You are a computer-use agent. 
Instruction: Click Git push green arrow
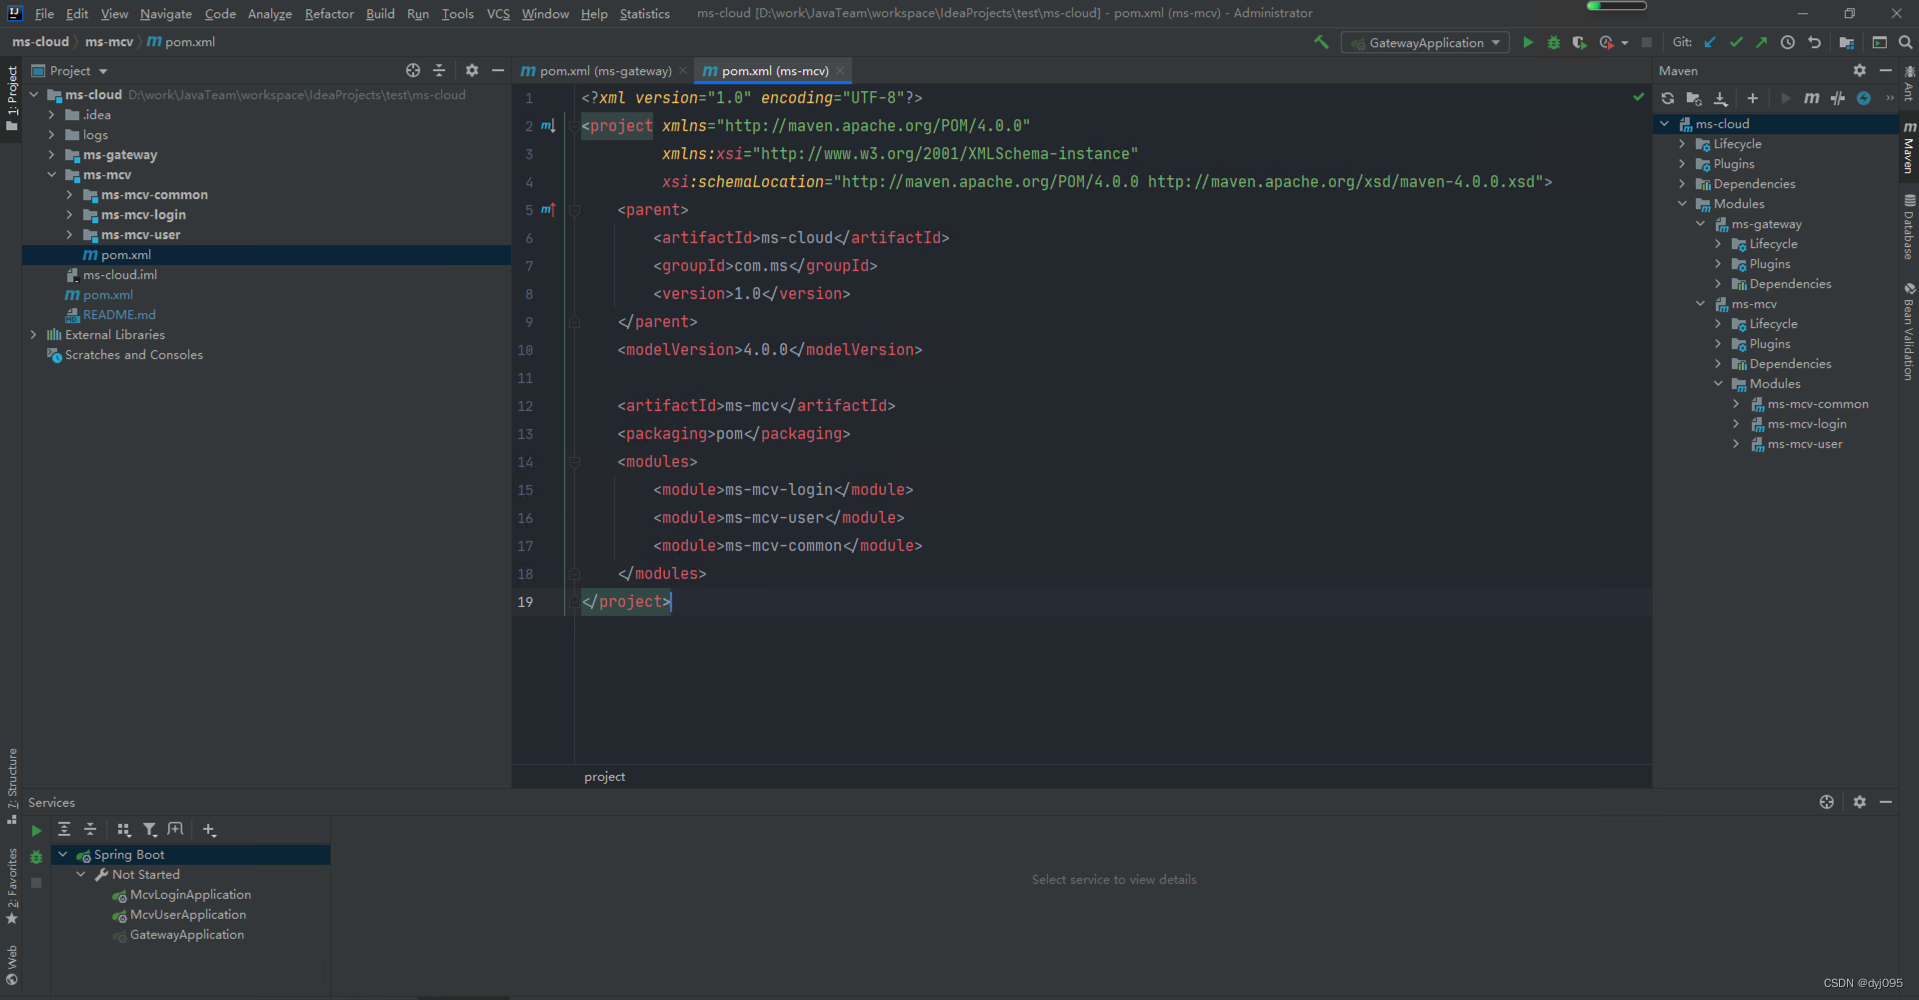1762,42
